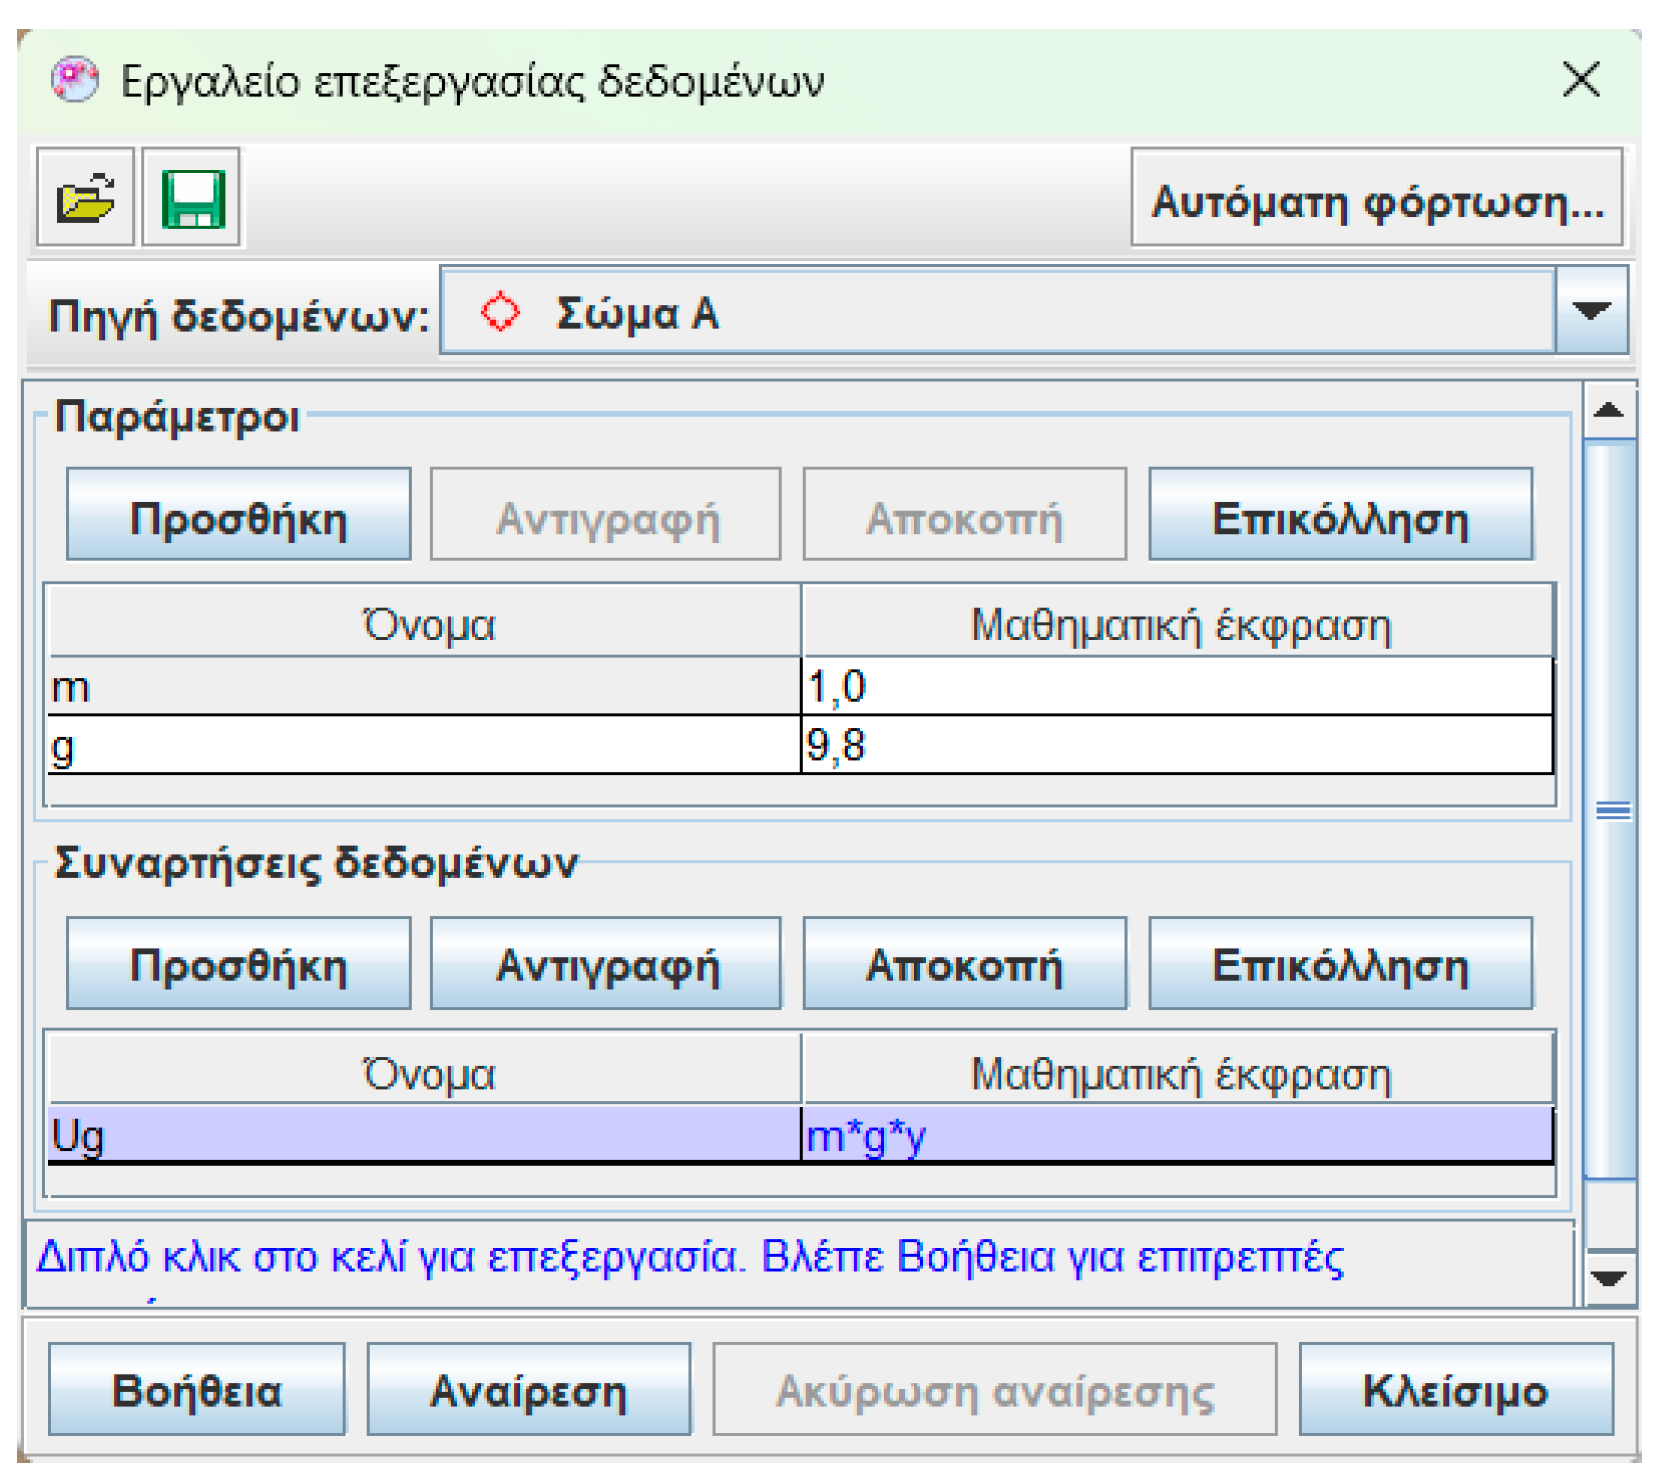Close the tool with Κλείσιμο button
1659x1484 pixels.
1456,1390
